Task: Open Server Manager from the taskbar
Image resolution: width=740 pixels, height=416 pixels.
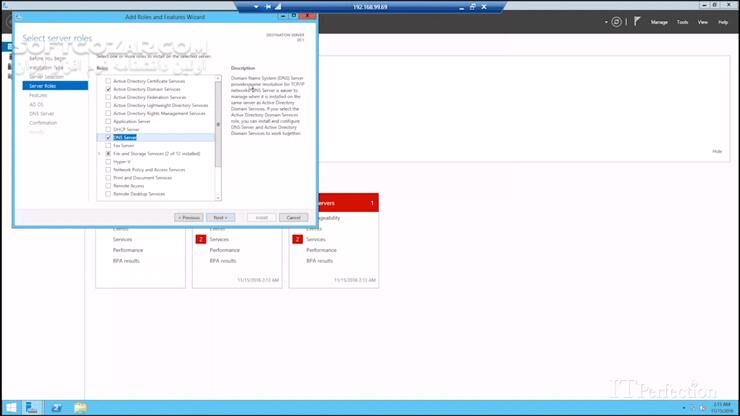Action: tap(33, 408)
